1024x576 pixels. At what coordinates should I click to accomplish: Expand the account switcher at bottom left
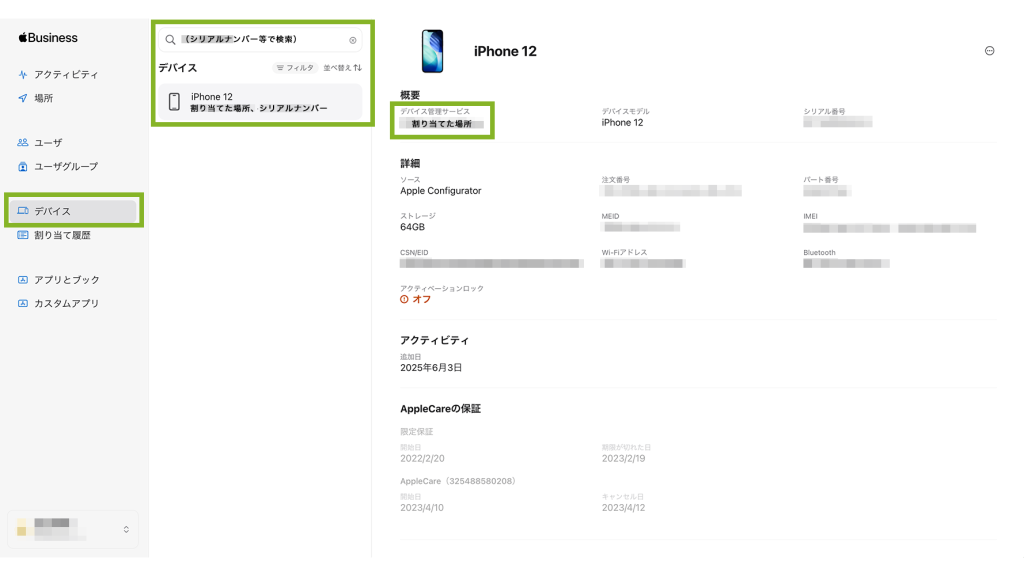tap(73, 529)
